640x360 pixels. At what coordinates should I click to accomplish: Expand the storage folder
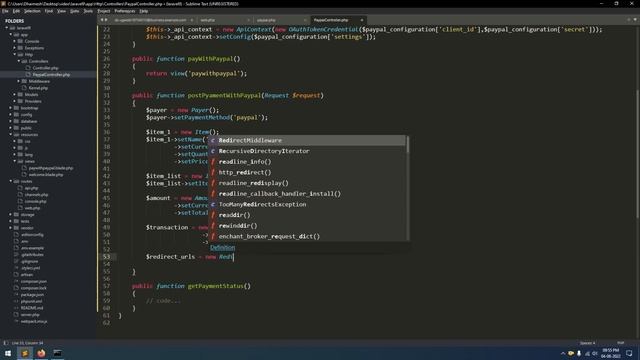11,214
